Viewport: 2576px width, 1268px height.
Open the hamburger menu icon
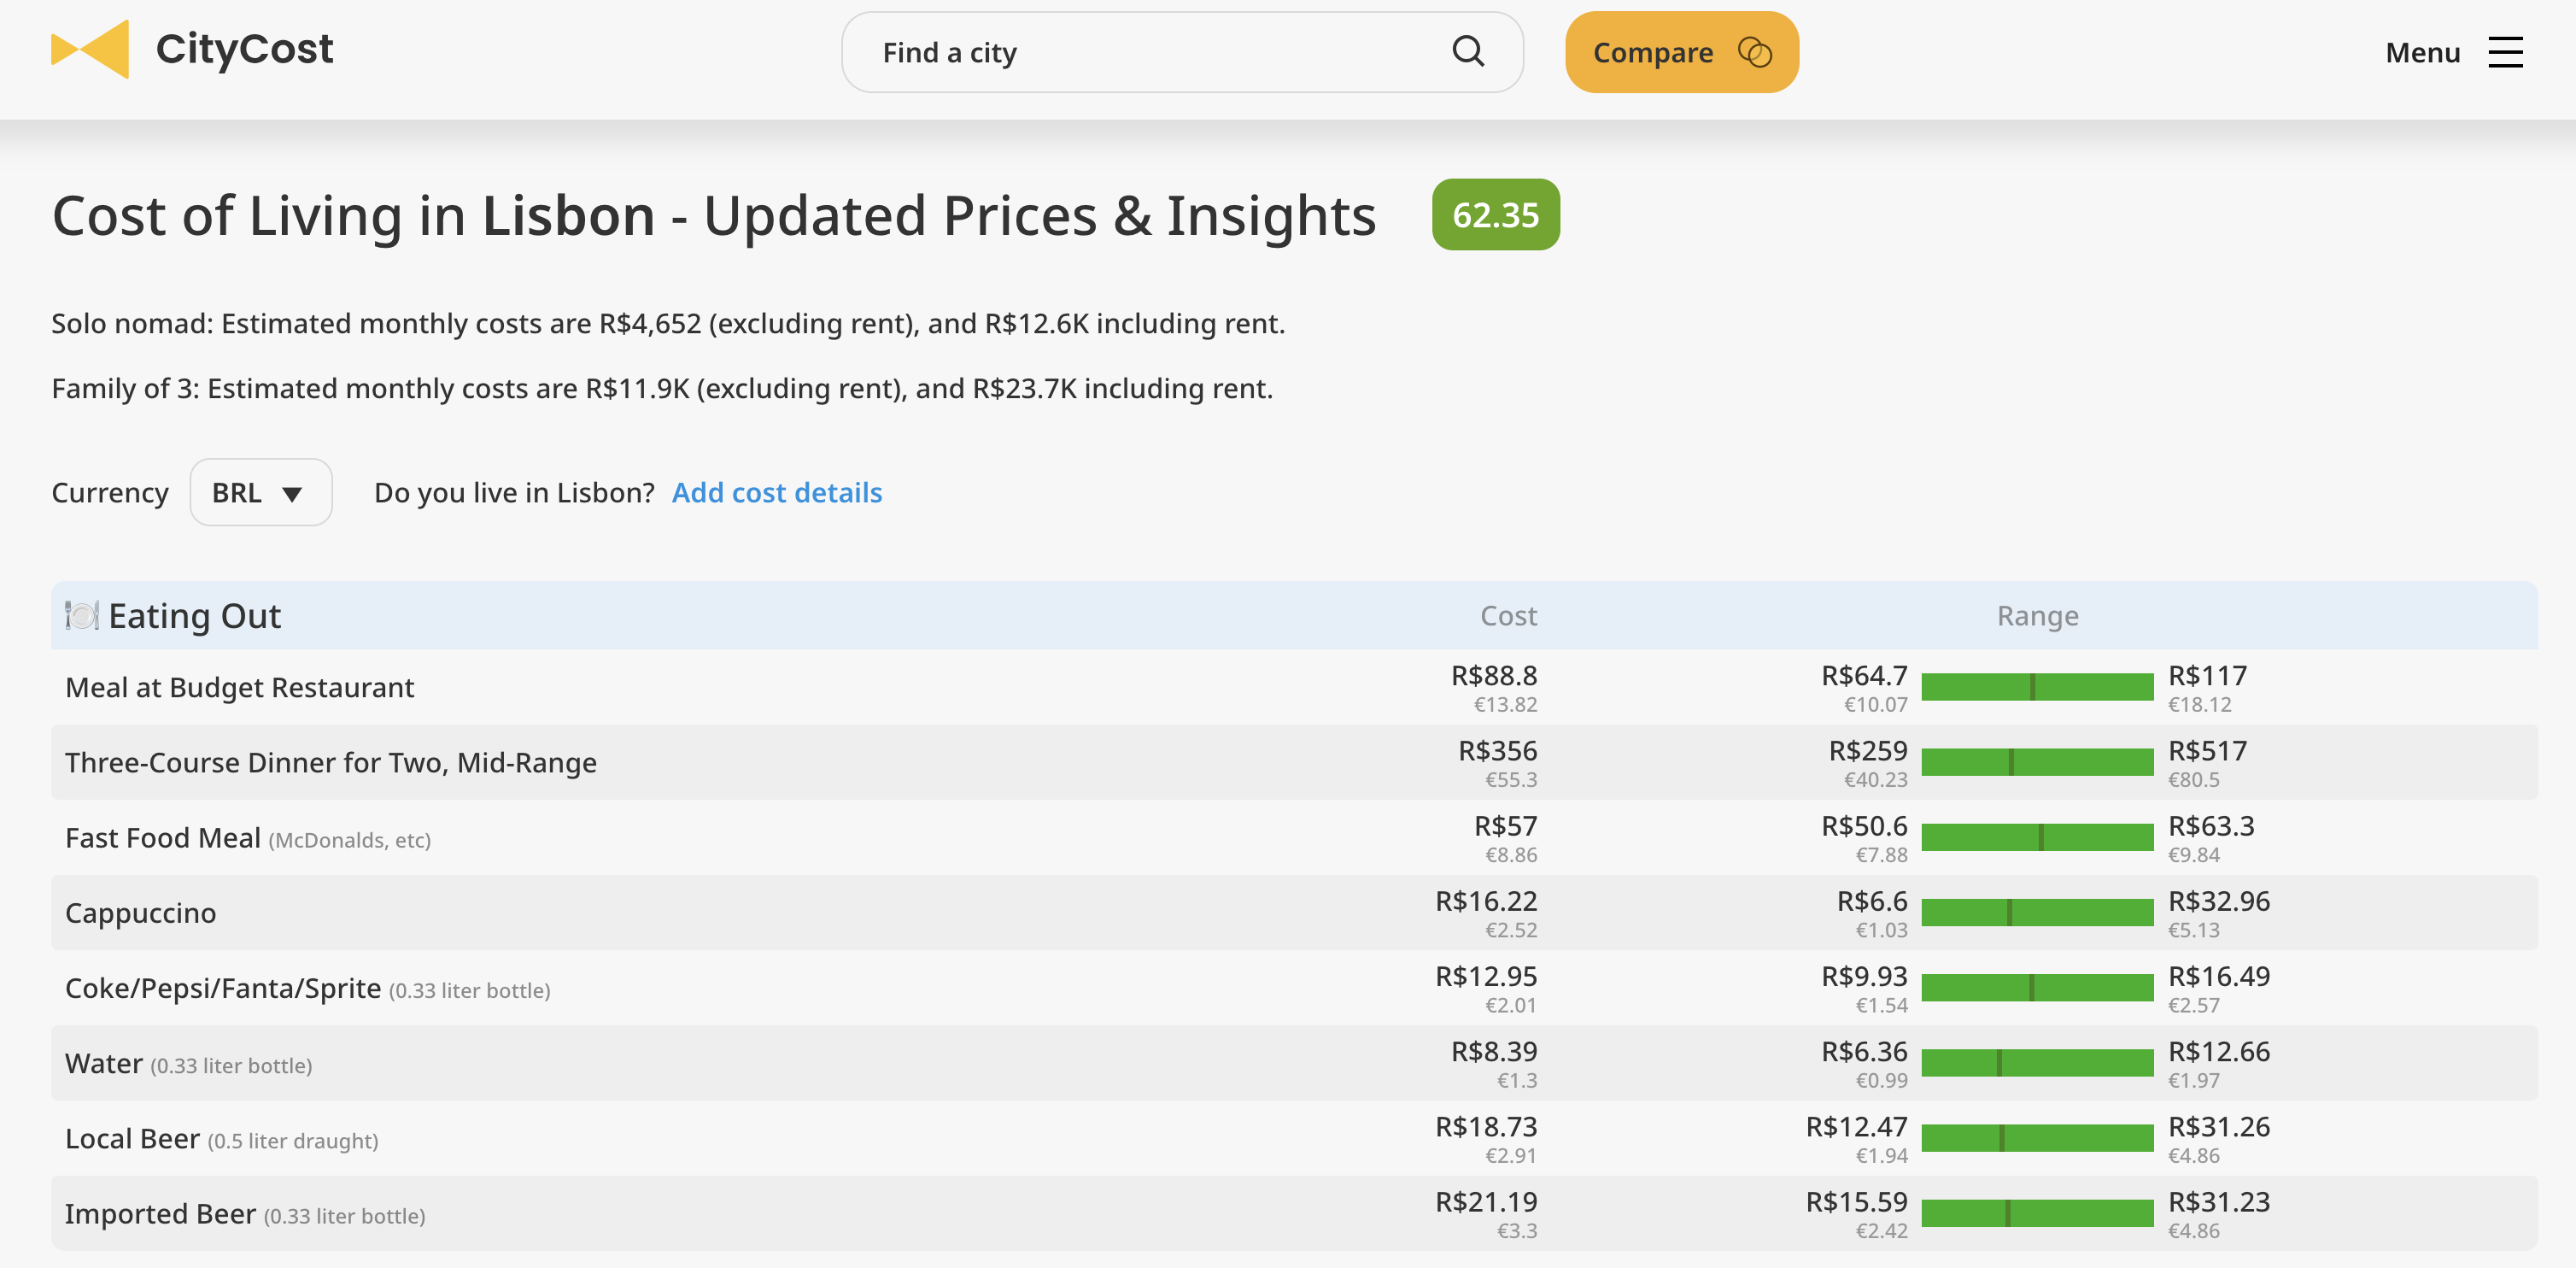click(x=2505, y=52)
